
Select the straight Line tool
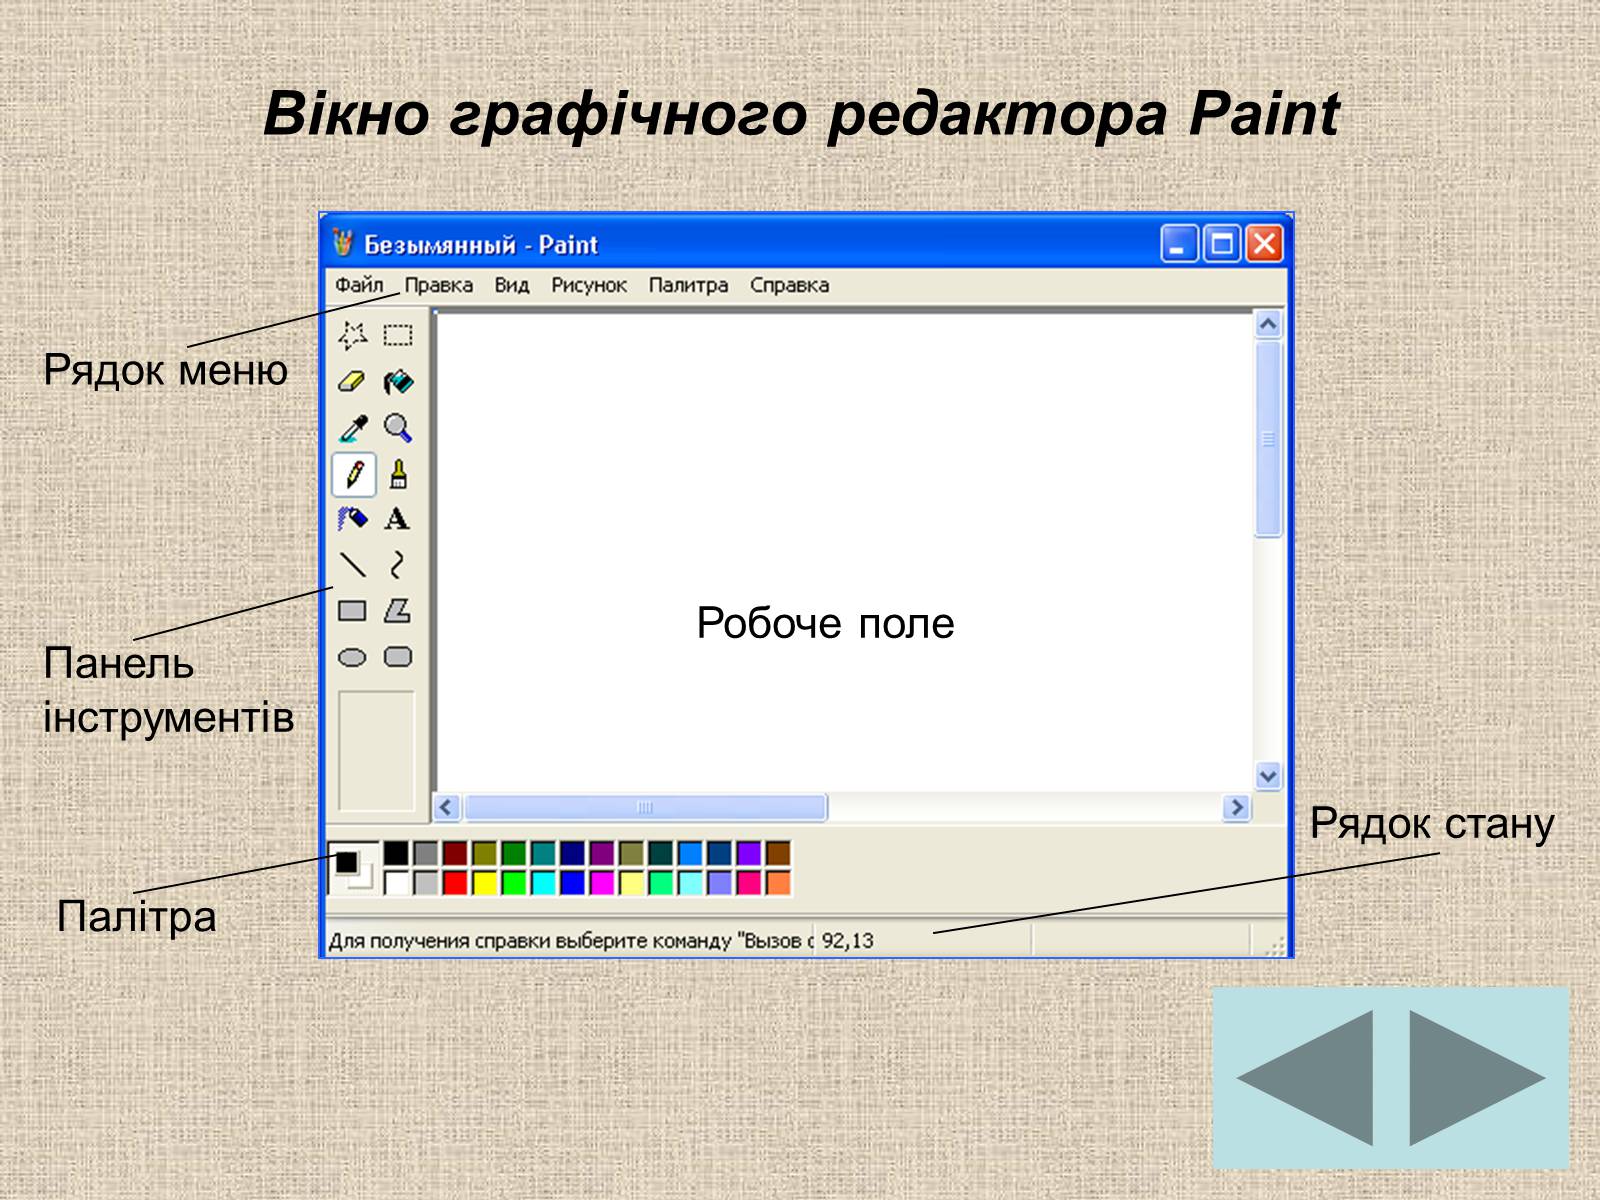[352, 565]
